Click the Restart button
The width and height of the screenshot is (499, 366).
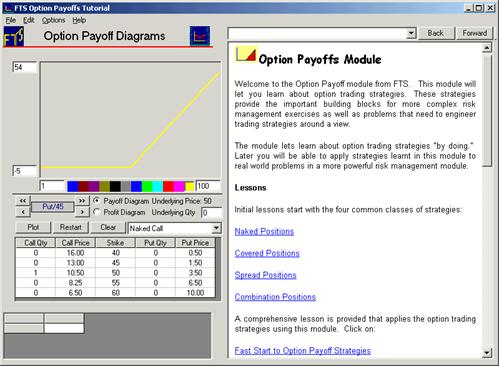point(70,228)
